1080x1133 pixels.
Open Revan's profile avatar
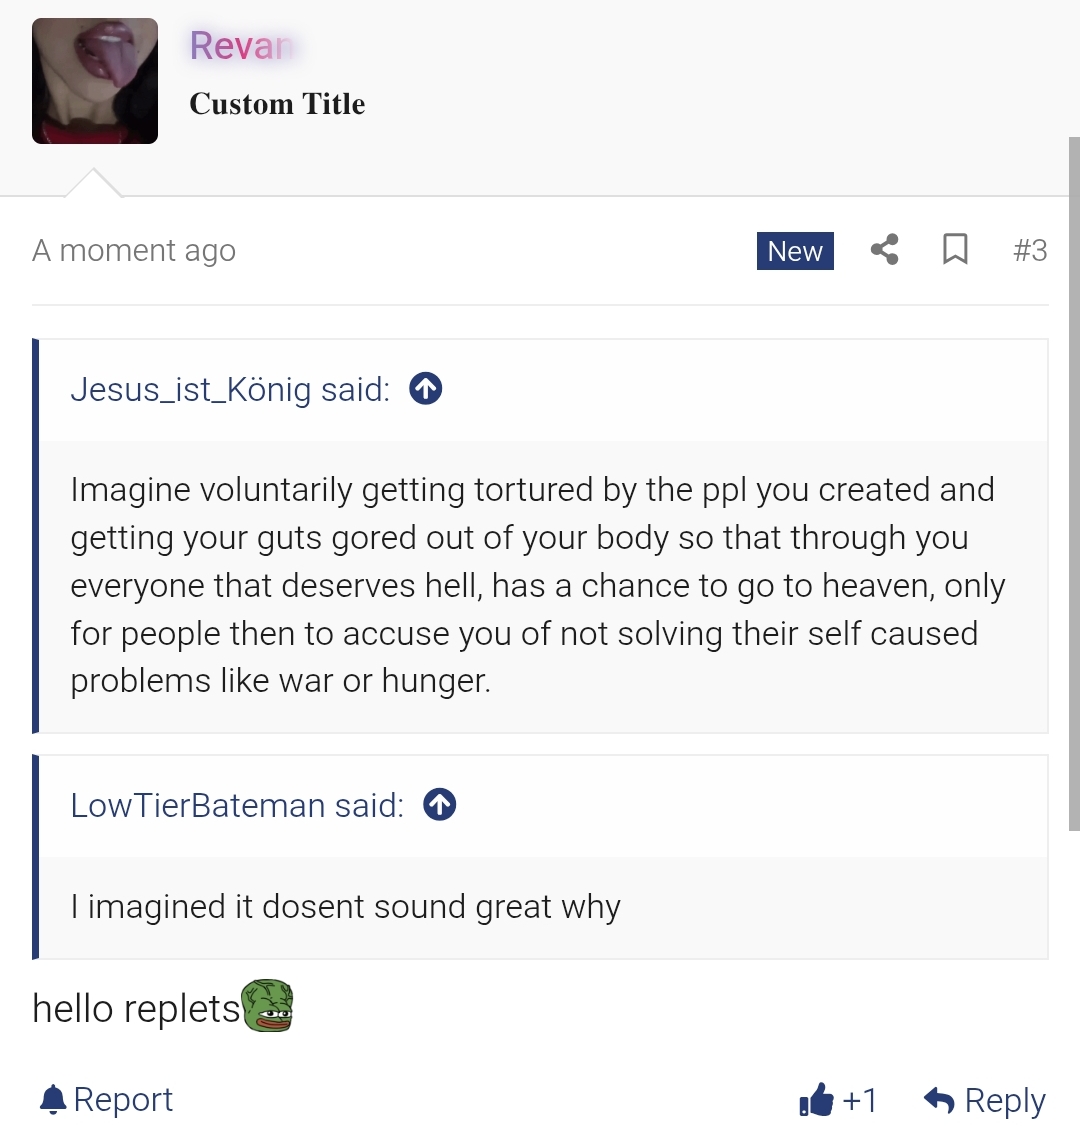coord(95,81)
